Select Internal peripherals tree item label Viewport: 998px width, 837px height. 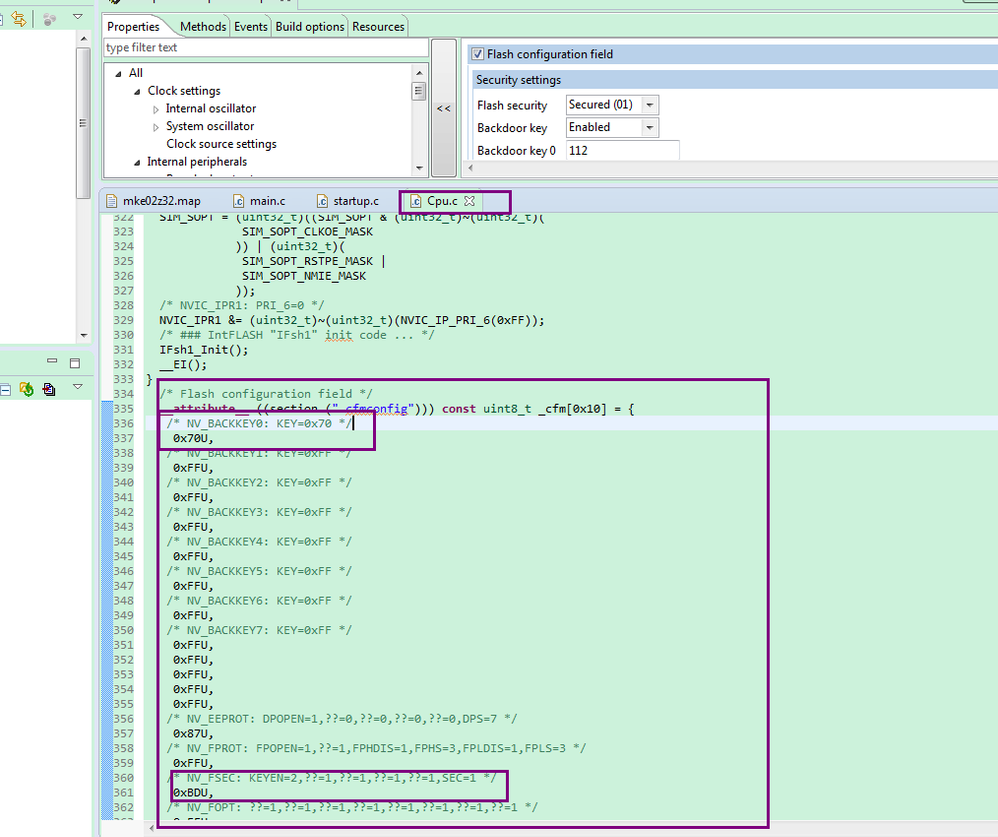[x=197, y=162]
